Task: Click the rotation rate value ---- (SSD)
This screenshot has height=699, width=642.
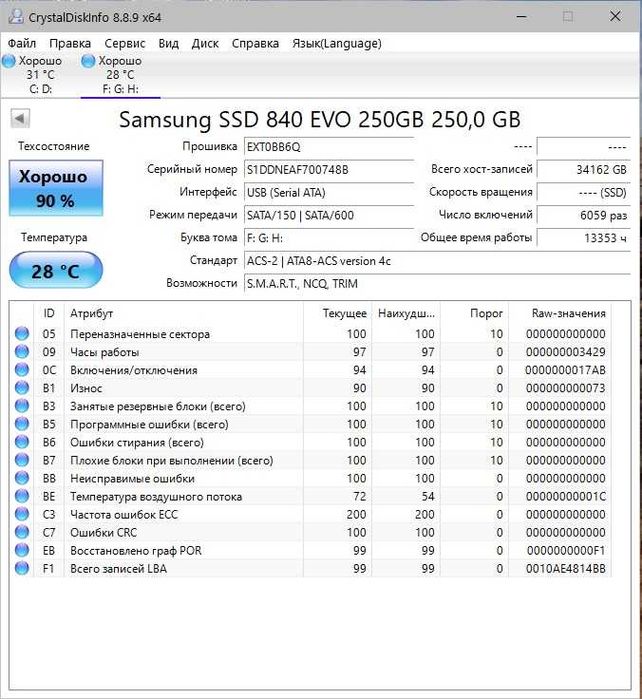Action: click(x=584, y=192)
